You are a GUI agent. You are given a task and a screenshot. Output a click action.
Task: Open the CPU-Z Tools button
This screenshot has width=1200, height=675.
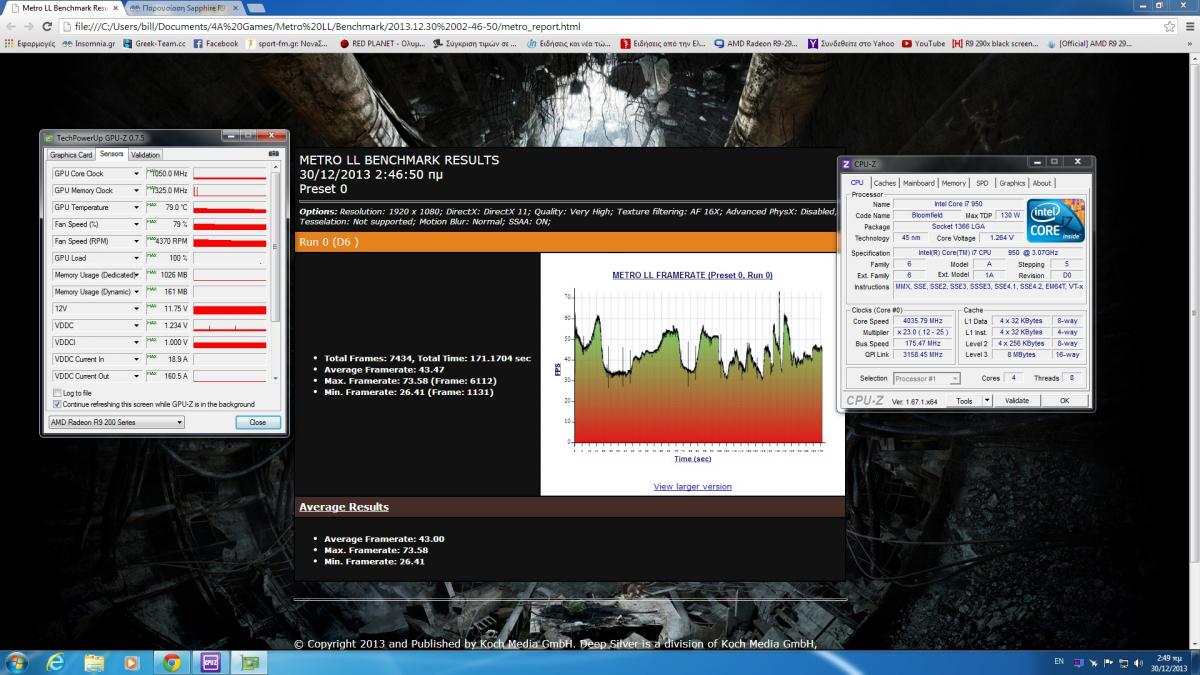(964, 400)
